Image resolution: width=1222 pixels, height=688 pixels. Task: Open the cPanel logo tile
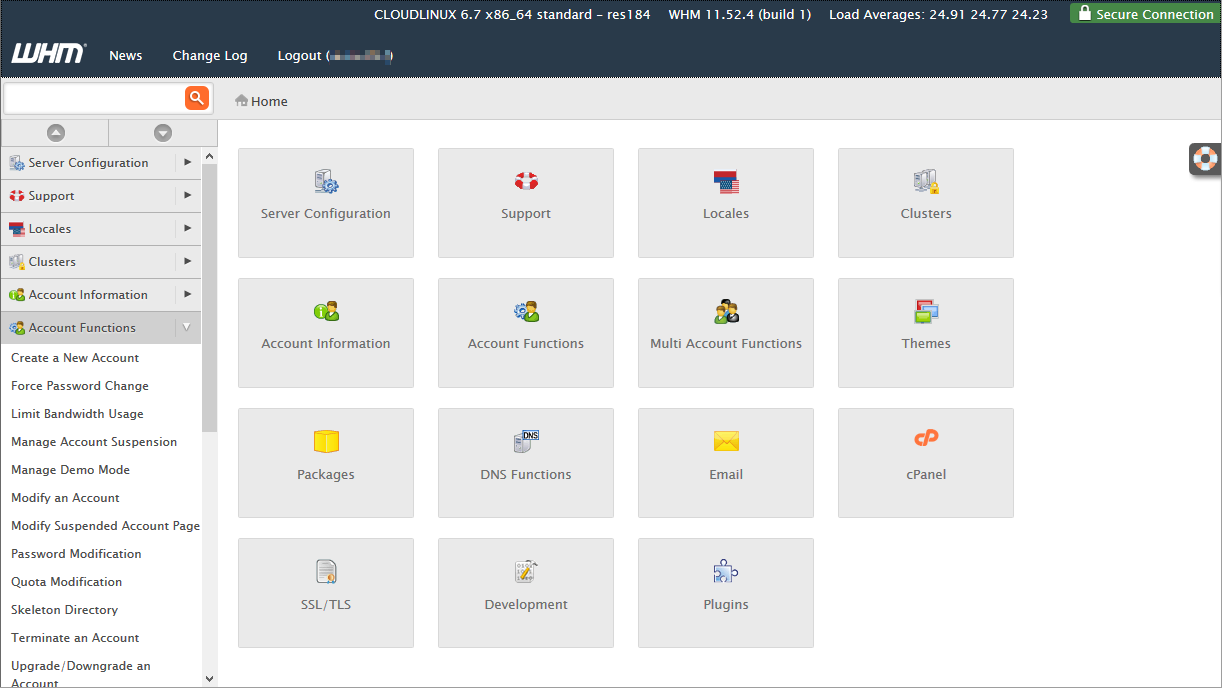[926, 440]
